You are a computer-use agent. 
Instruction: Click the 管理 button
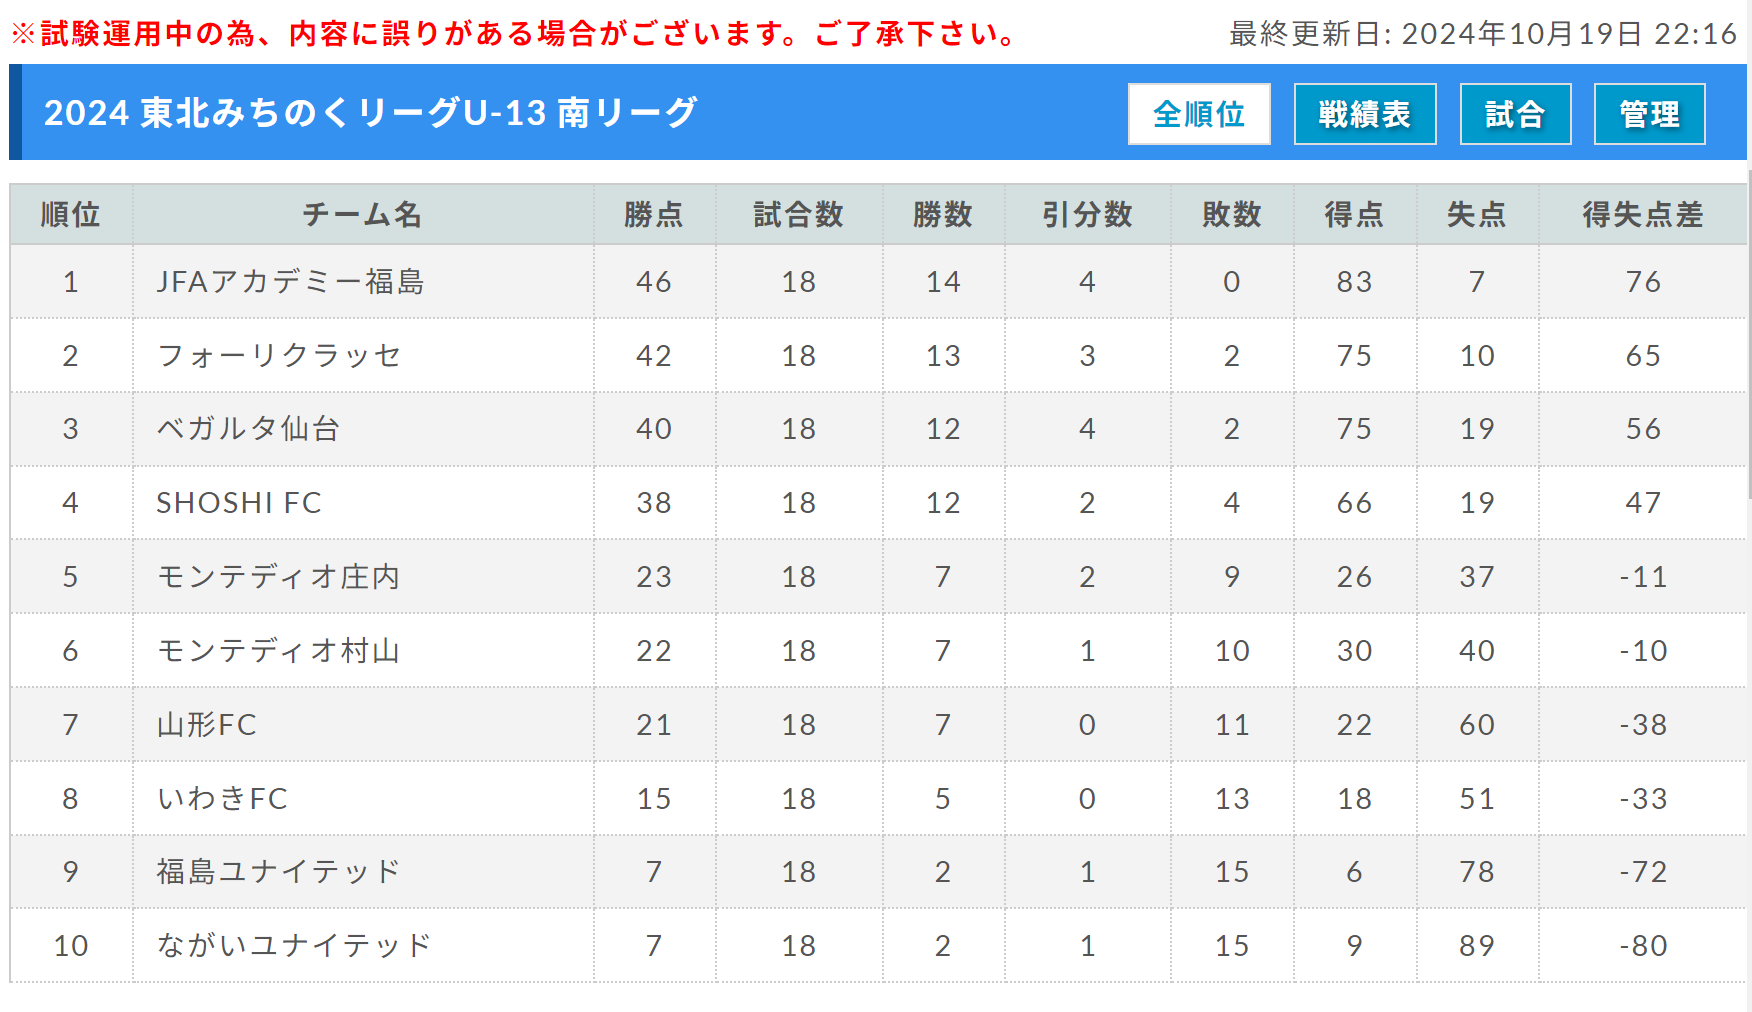coord(1649,114)
